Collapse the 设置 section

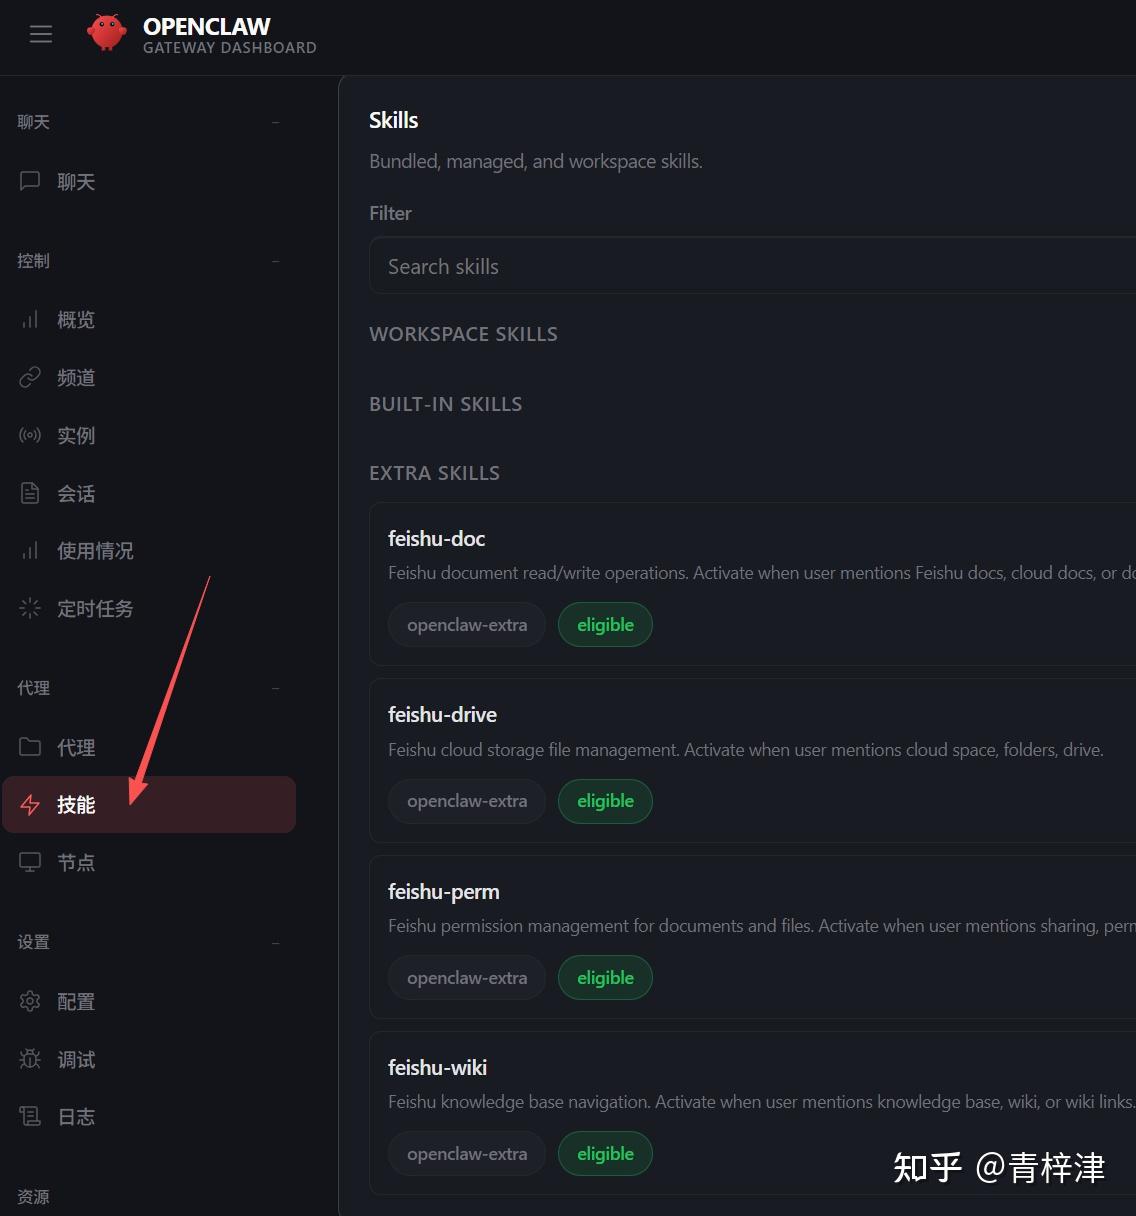(x=276, y=942)
